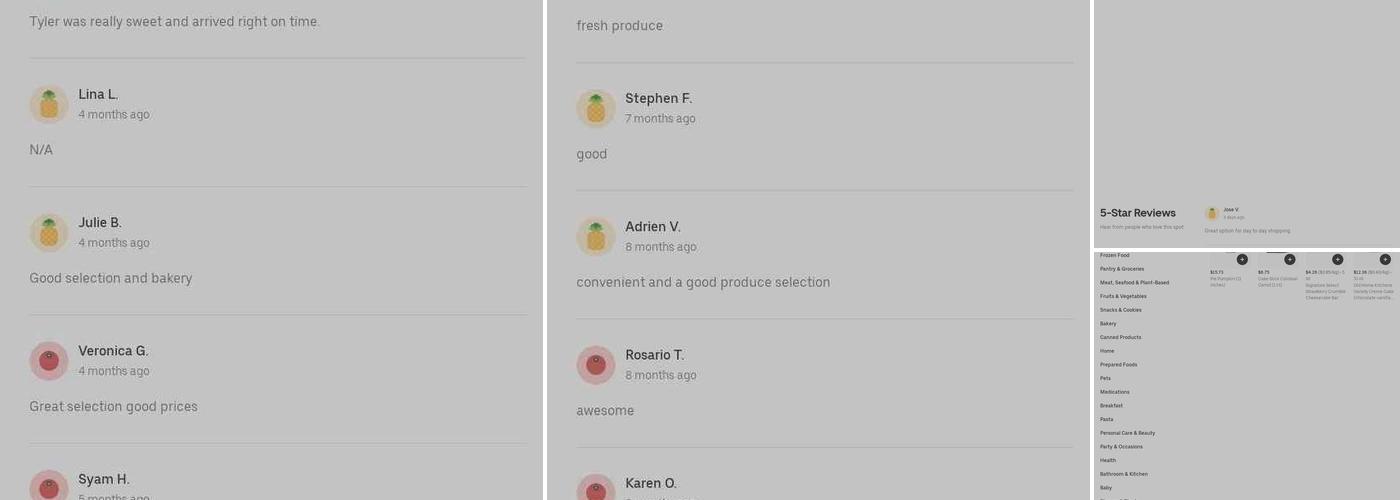1400x500 pixels.
Task: Click Julie B.'s pineapple avatar
Action: click(x=49, y=232)
